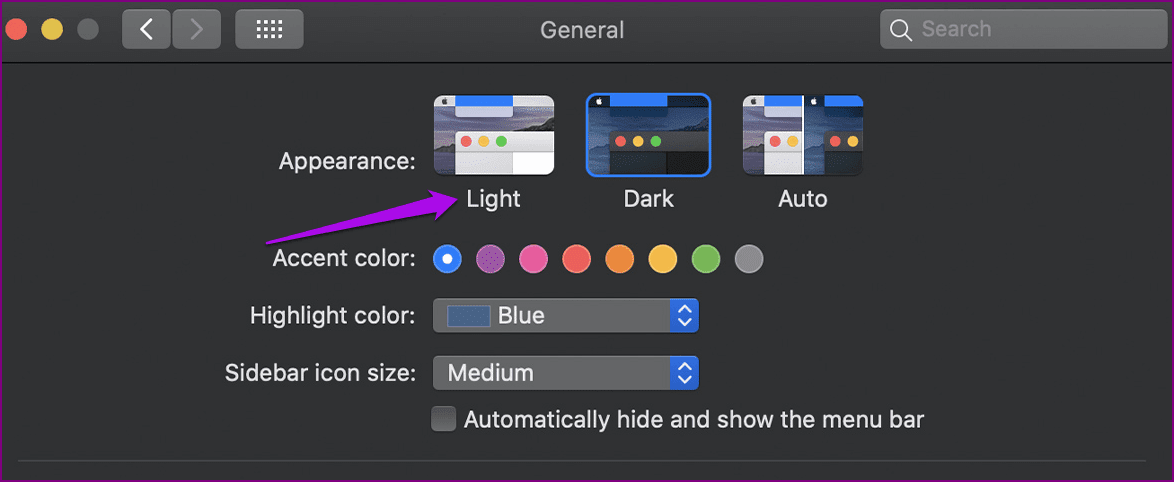Choose the Auto appearance thumbnail

tap(803, 135)
